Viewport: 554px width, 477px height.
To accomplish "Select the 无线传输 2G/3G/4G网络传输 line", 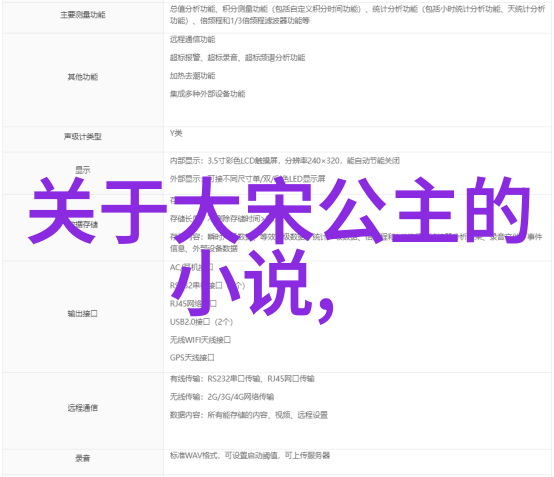I will tap(222, 397).
